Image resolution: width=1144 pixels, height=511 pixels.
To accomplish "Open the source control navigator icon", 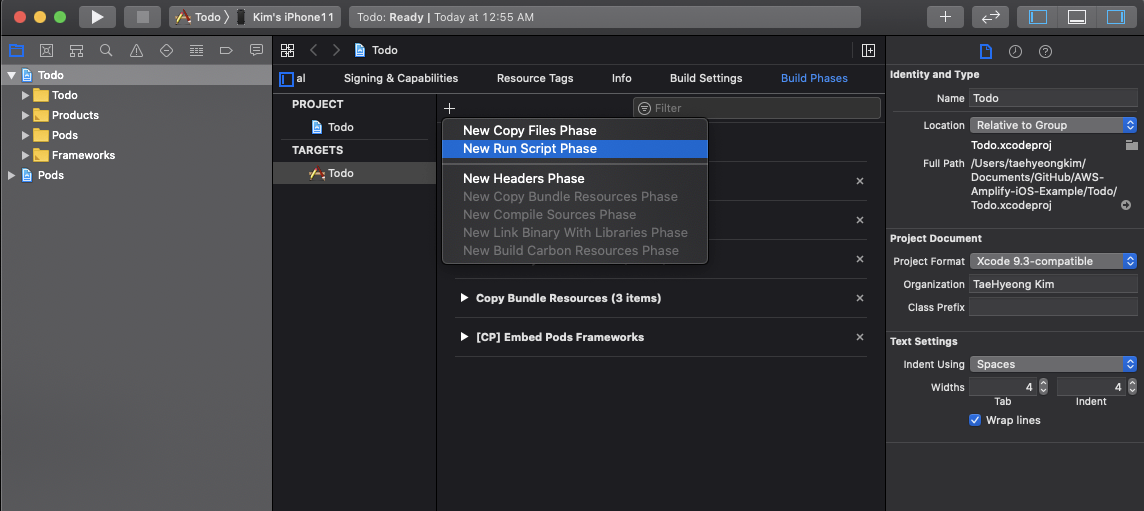I will (46, 50).
